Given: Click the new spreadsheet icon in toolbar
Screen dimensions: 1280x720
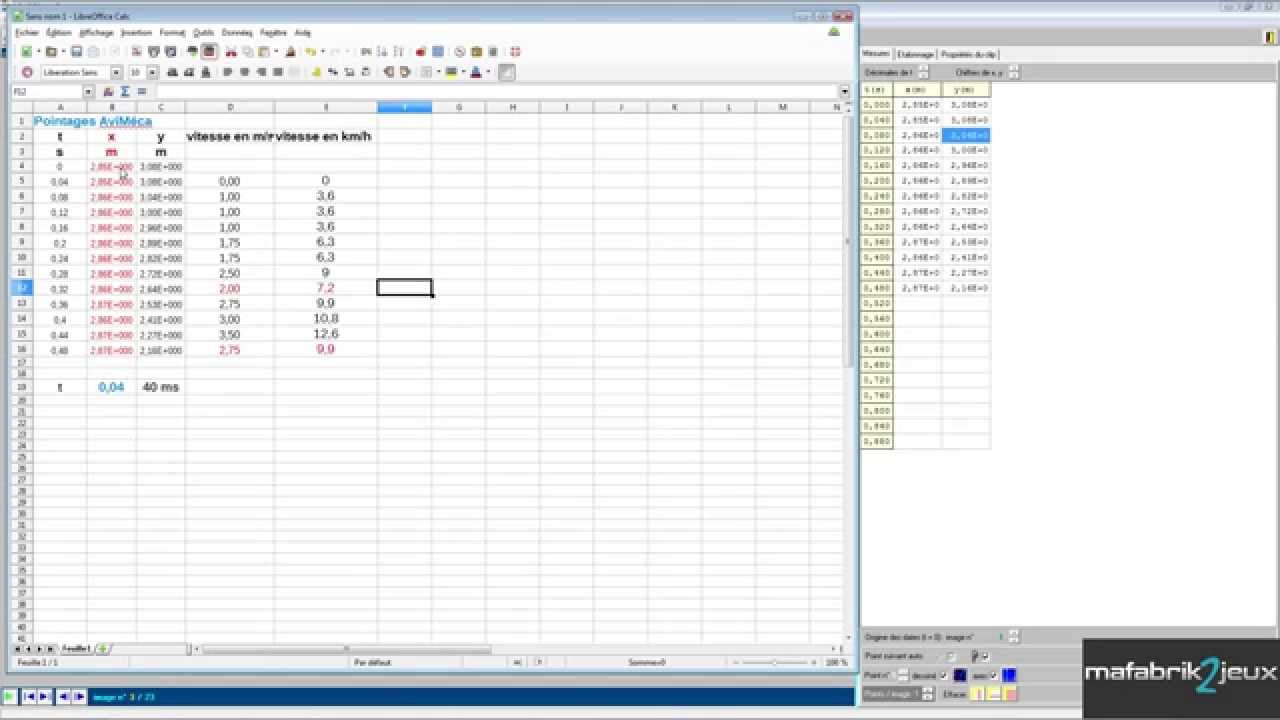Looking at the screenshot, I should [x=26, y=52].
